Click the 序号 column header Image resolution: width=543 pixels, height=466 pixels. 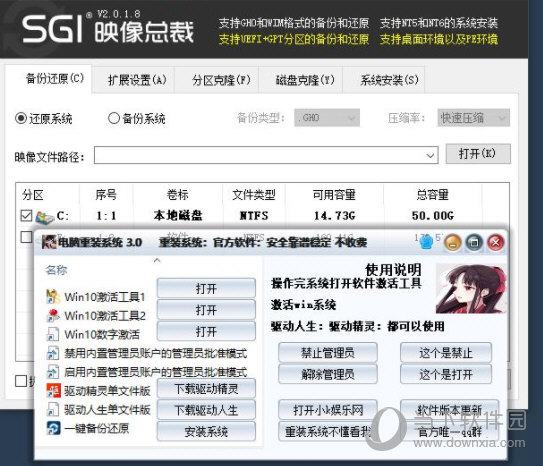tap(106, 195)
